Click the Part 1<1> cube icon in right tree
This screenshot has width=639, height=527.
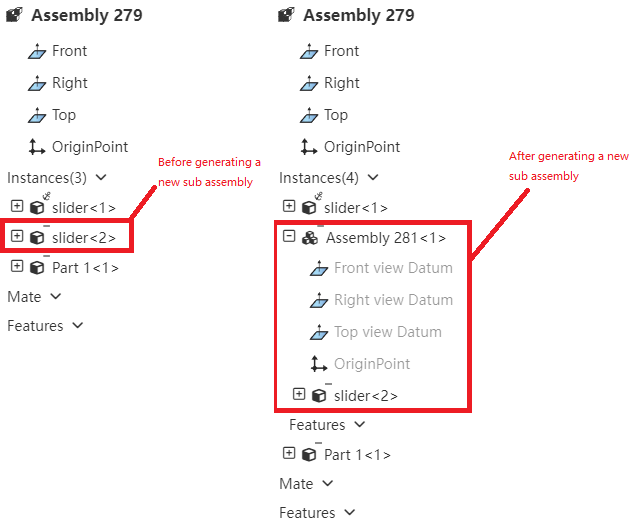309,454
